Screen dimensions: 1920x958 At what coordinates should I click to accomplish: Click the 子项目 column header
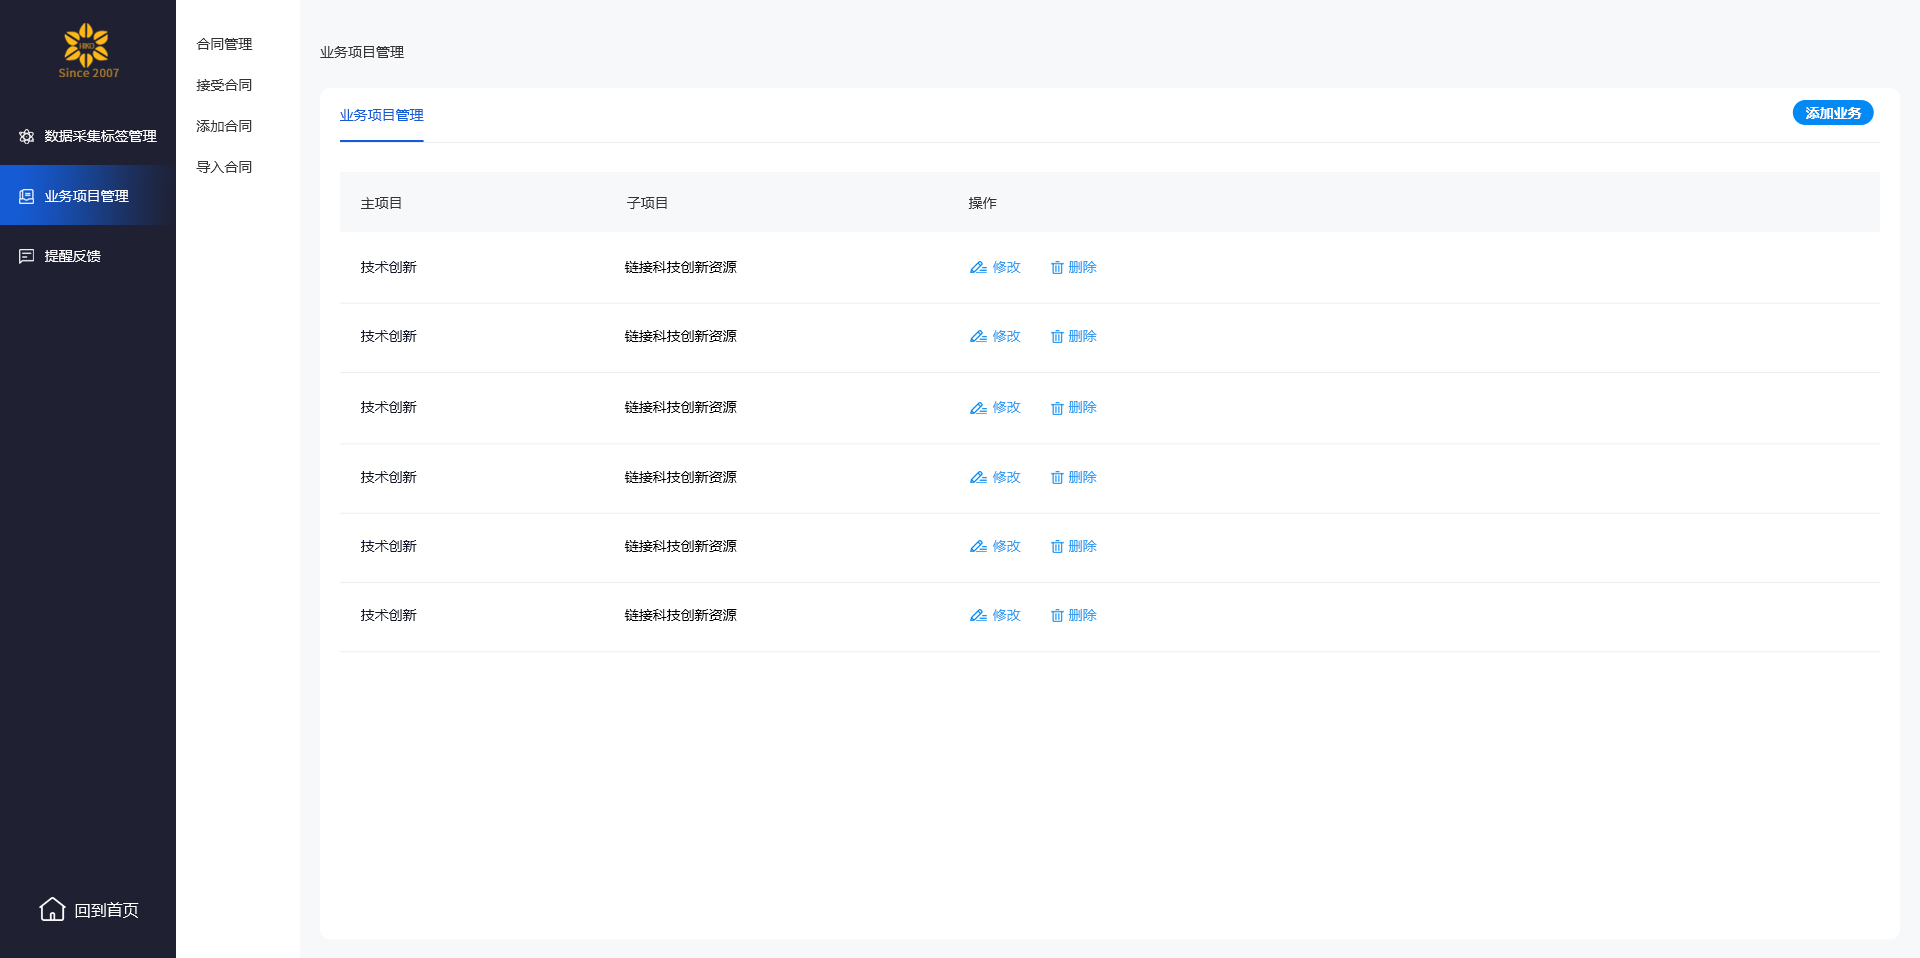point(647,203)
